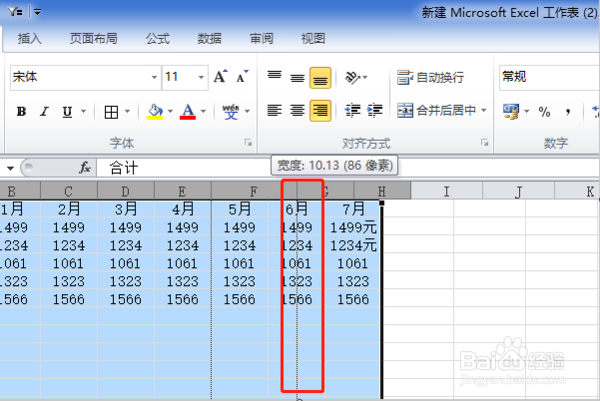
Task: Increase cell indent
Action: click(375, 111)
